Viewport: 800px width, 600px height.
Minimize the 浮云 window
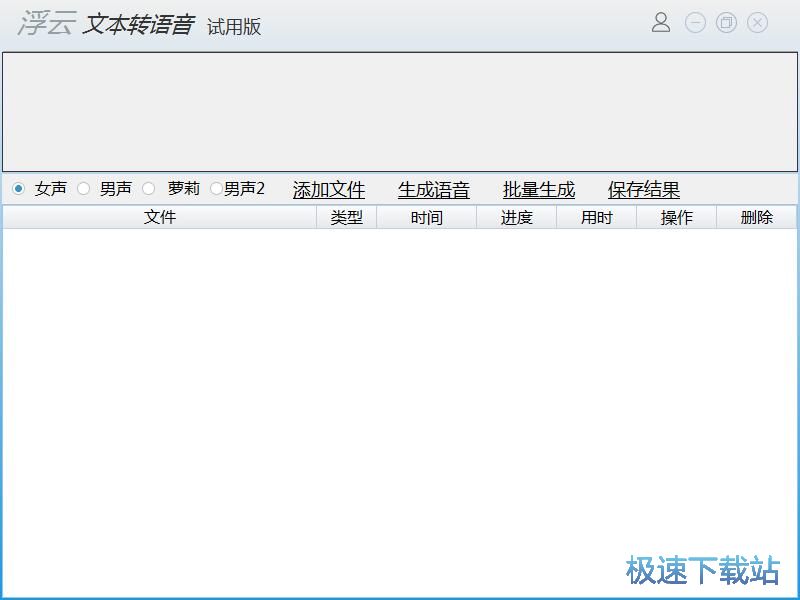pyautogui.click(x=695, y=22)
